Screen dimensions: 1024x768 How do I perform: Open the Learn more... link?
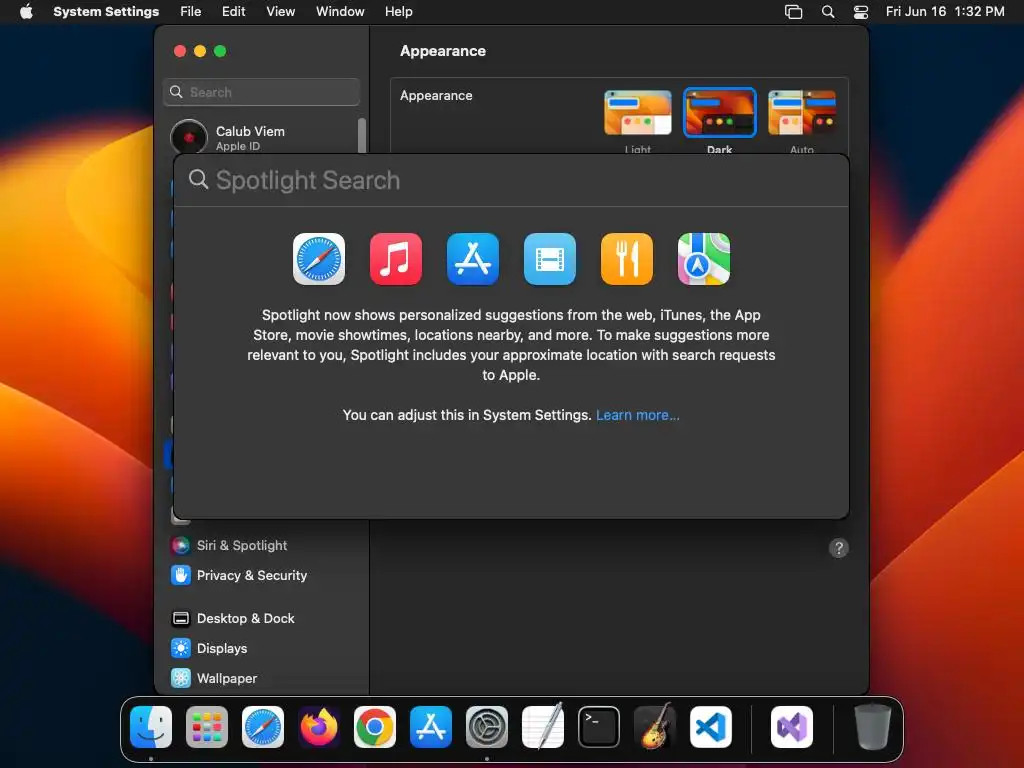pos(637,415)
